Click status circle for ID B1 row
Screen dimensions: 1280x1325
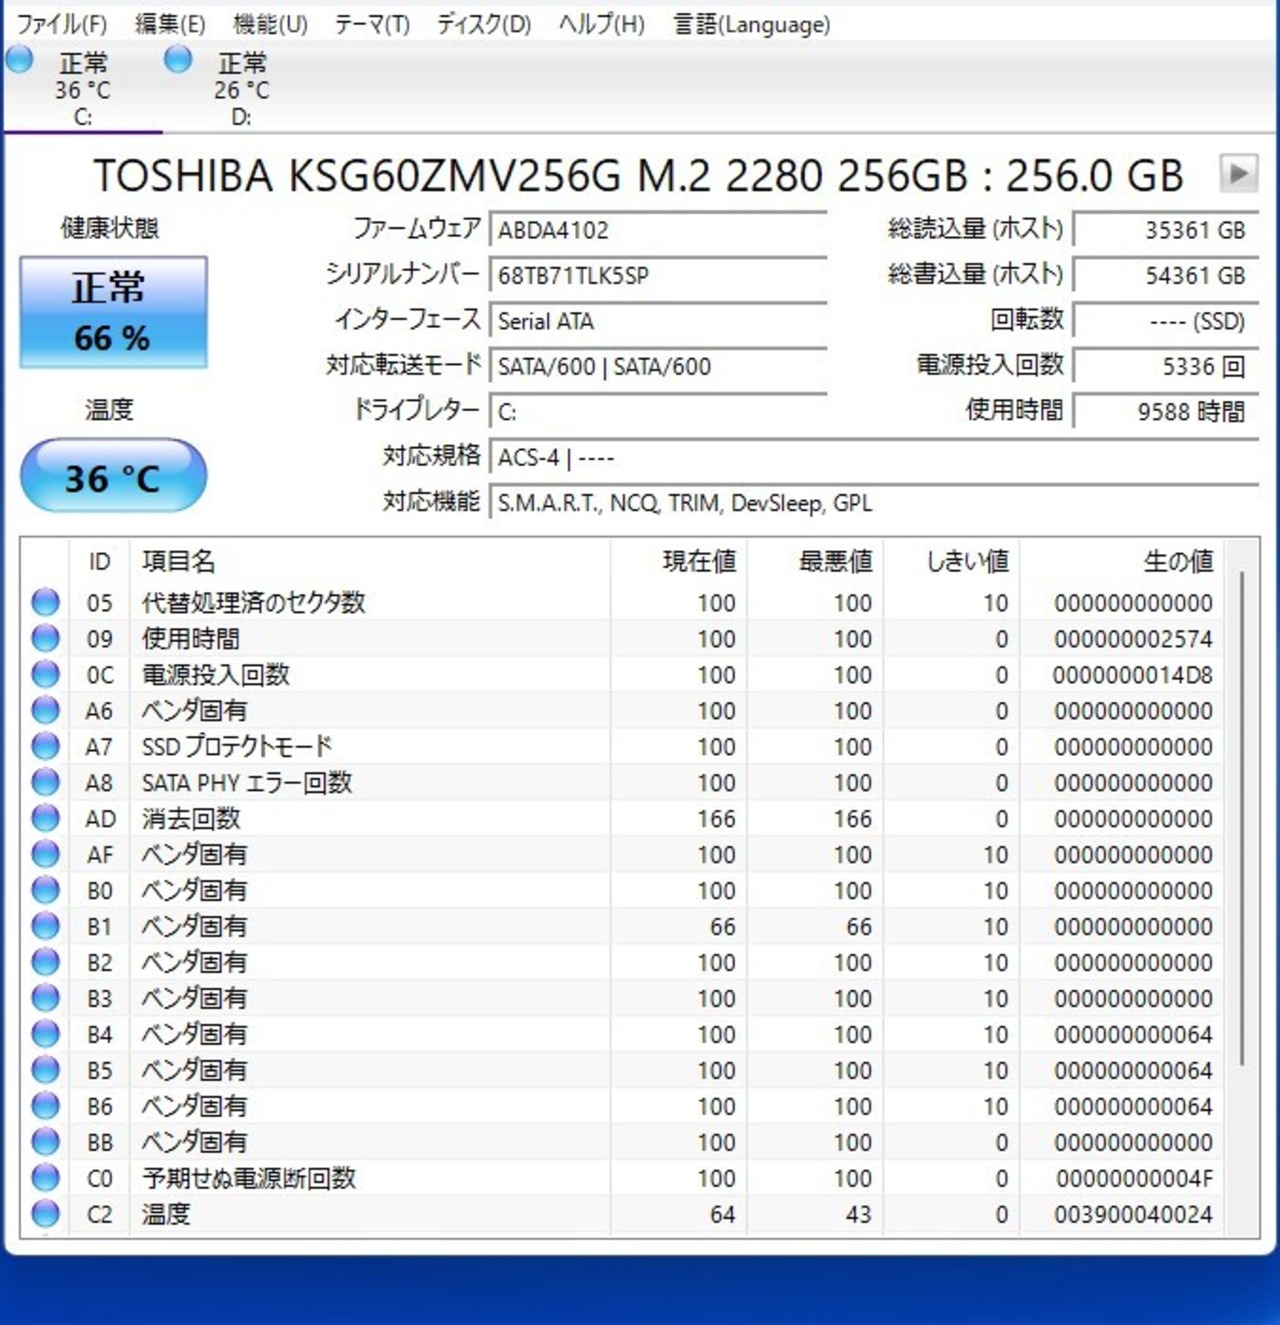45,926
